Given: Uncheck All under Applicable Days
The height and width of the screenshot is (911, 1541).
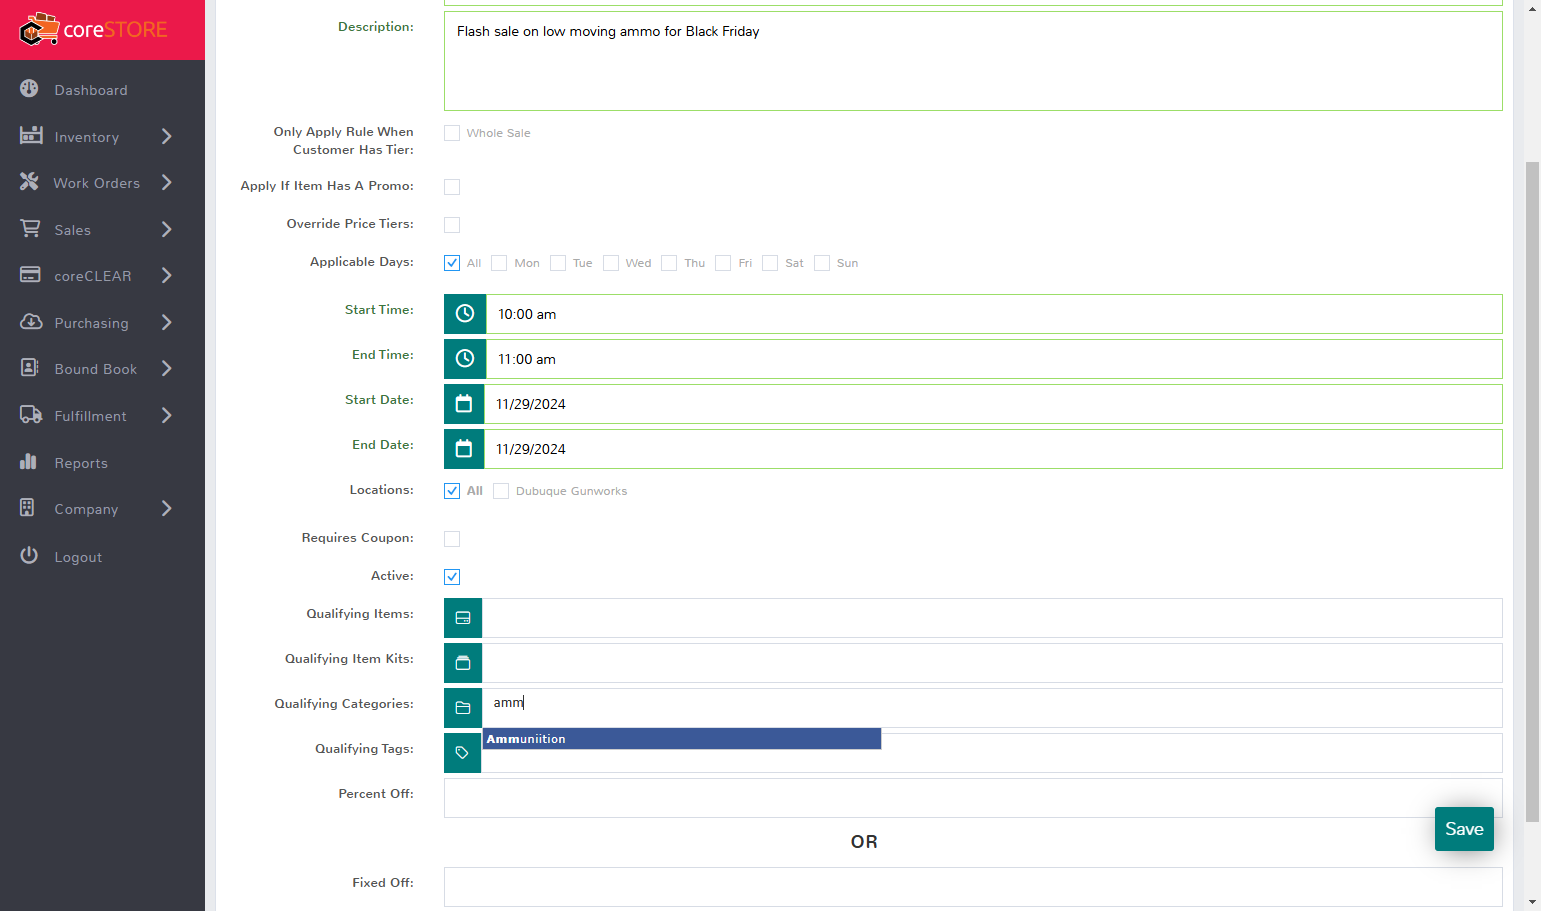Looking at the screenshot, I should pos(452,263).
